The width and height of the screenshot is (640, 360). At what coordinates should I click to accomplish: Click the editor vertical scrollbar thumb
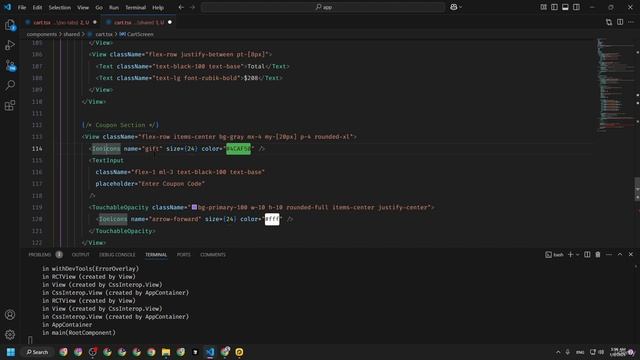tap(637, 189)
